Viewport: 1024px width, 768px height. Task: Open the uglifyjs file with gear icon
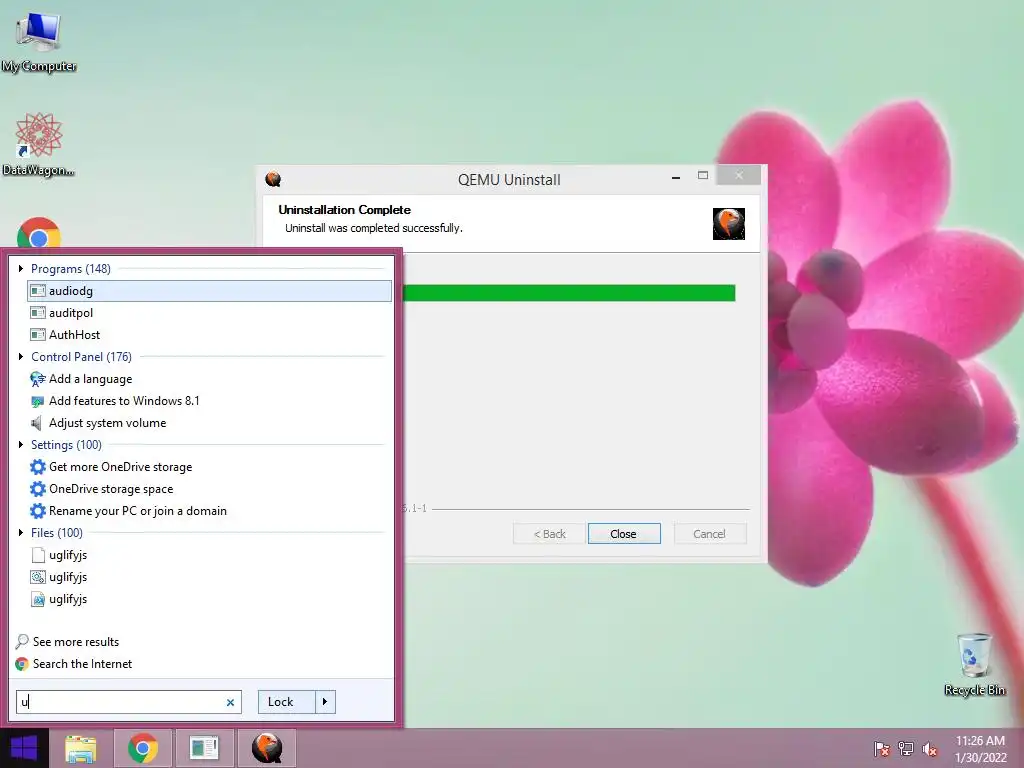(x=210, y=577)
